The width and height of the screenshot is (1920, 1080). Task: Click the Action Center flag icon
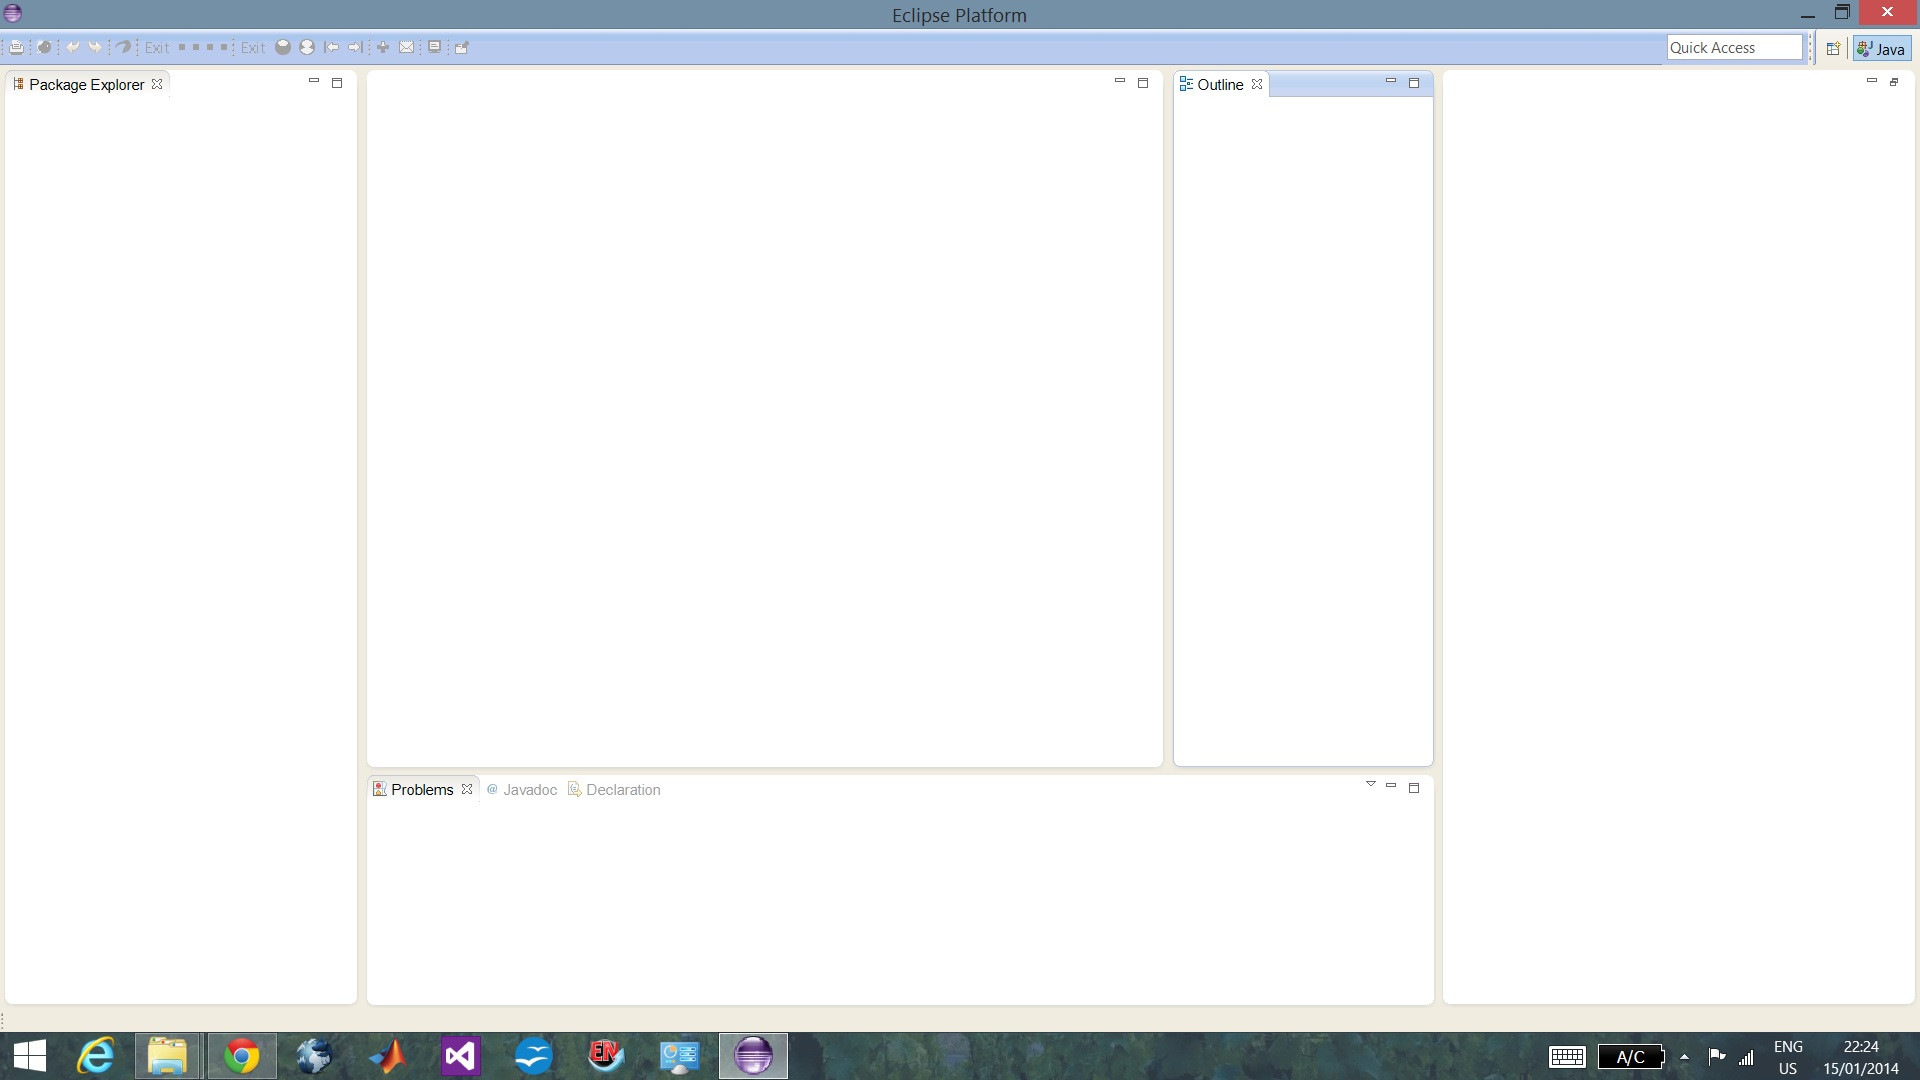[1717, 1056]
